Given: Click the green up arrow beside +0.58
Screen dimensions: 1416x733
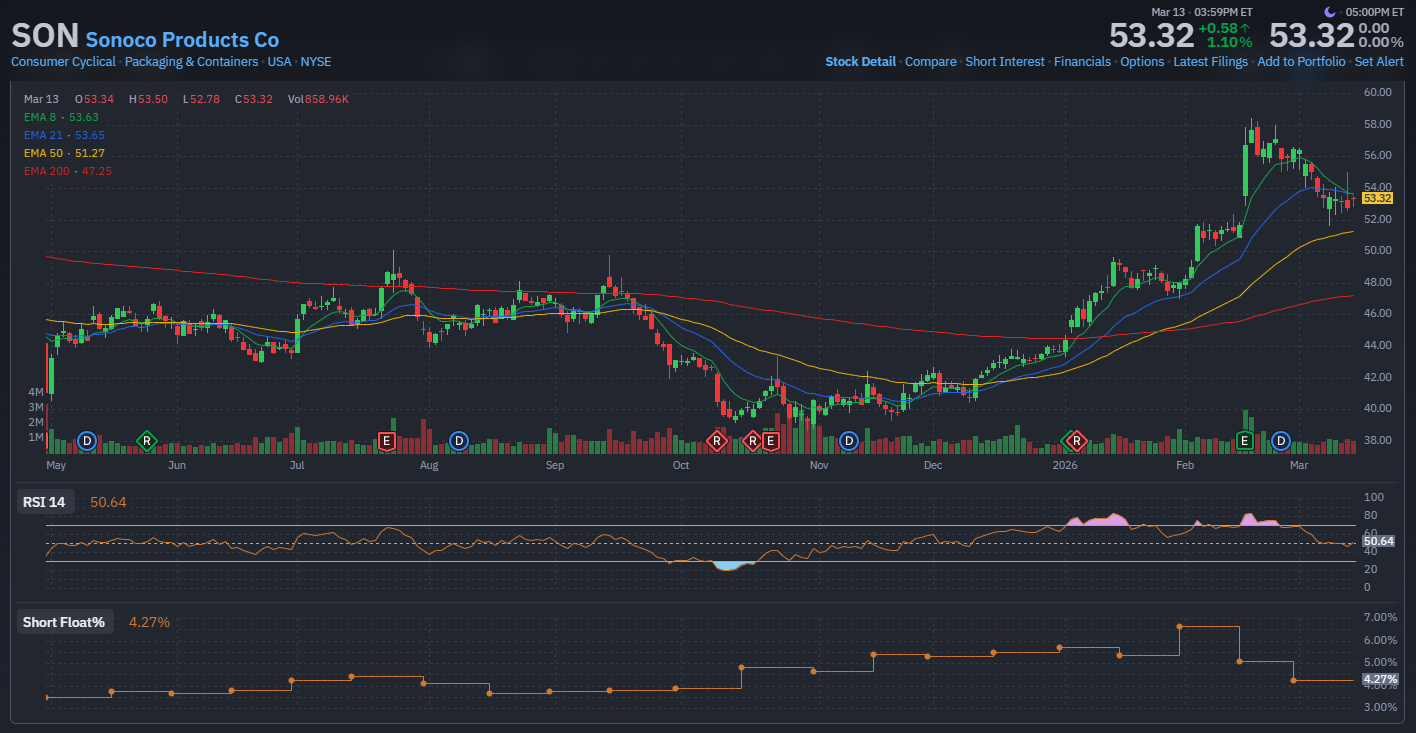Looking at the screenshot, I should (x=1244, y=28).
